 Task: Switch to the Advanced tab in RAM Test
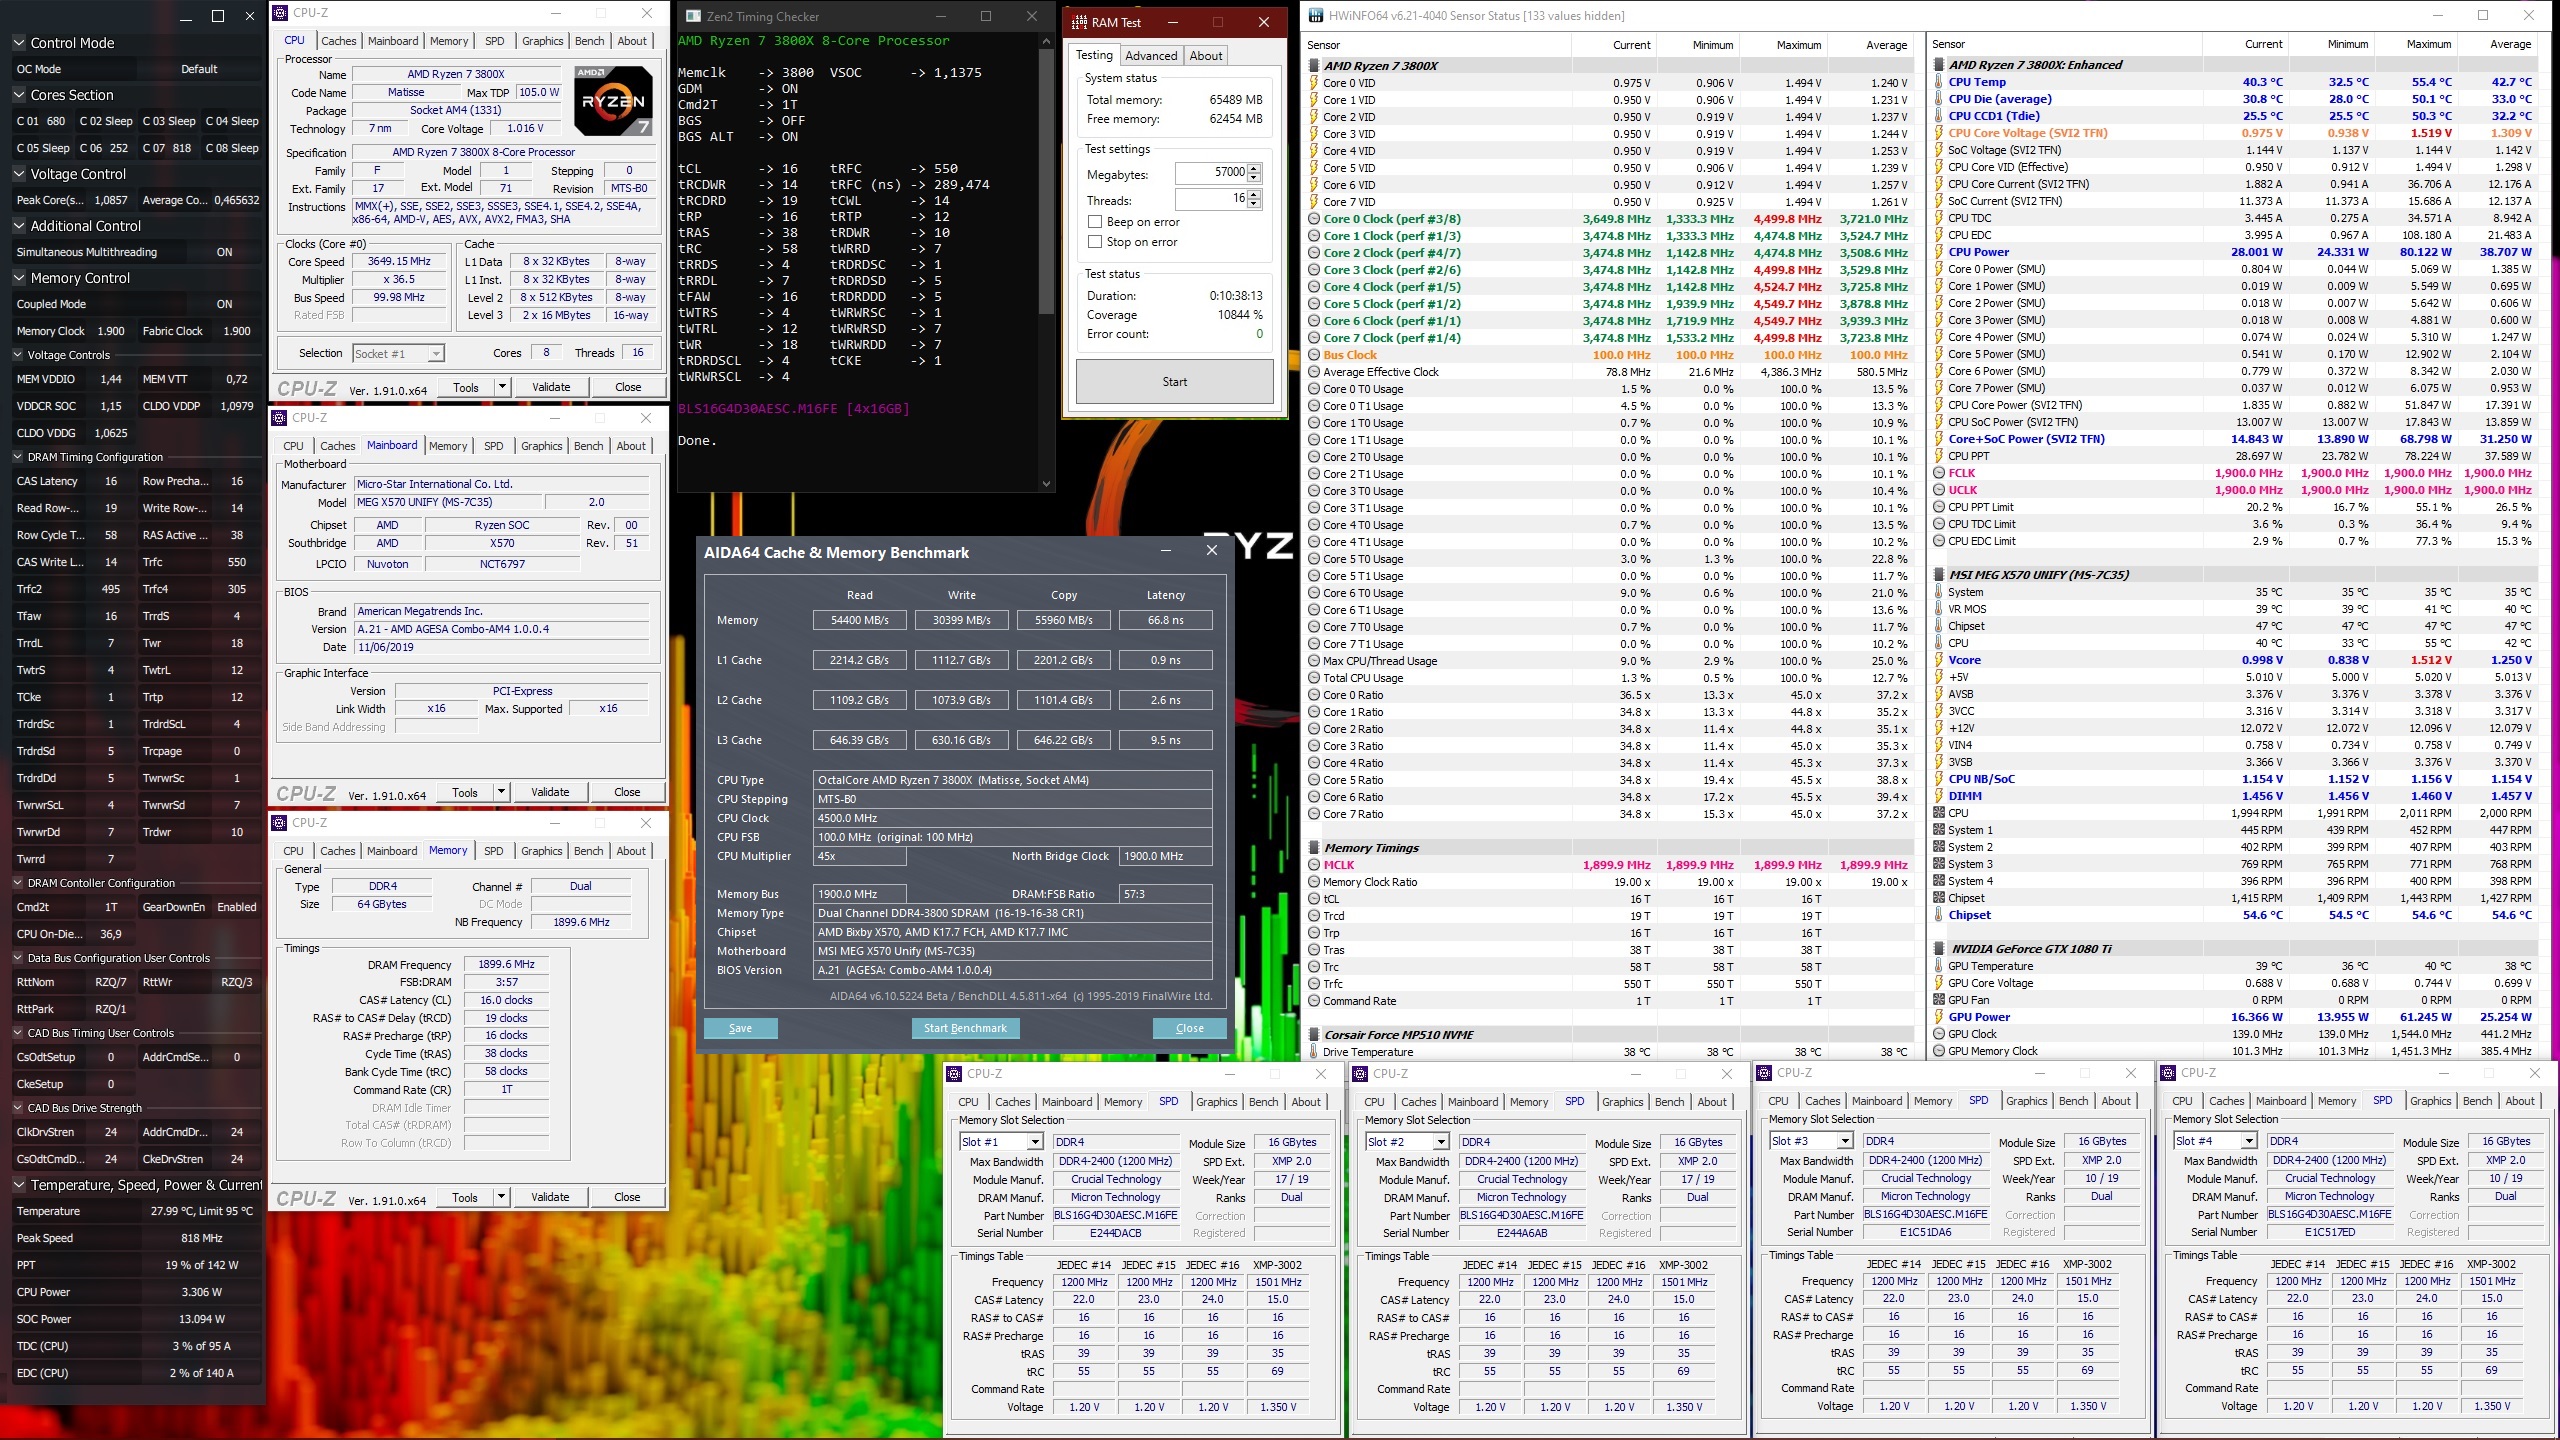(1151, 56)
